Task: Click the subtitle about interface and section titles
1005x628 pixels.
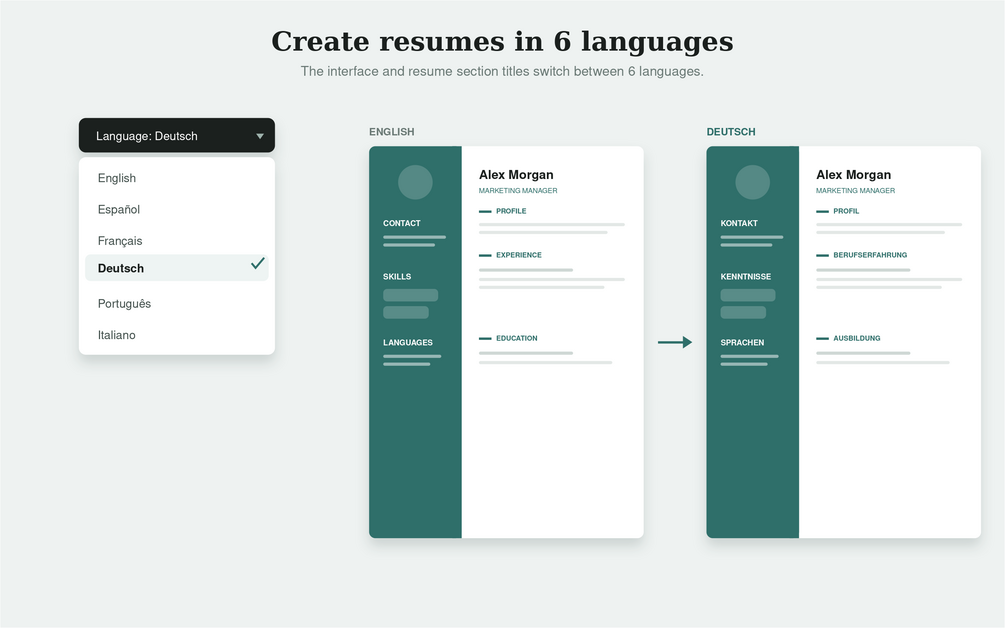Action: (502, 71)
